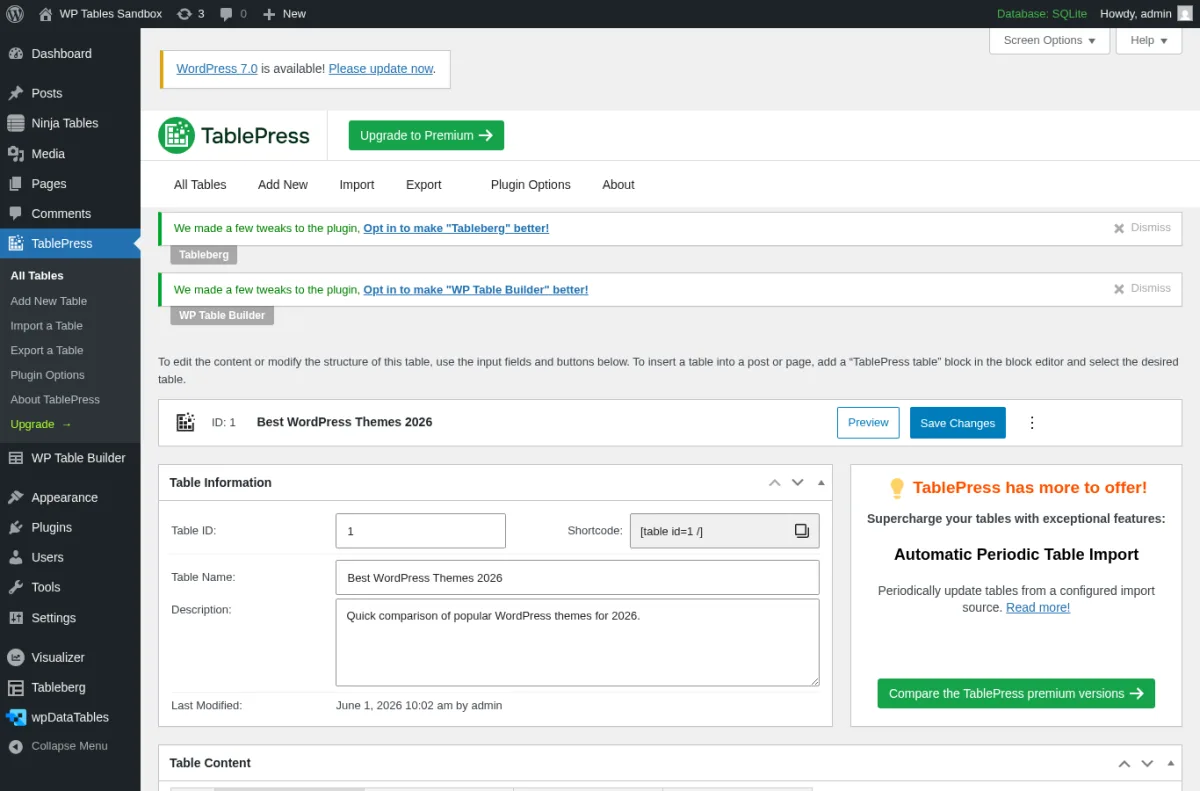Viewport: 1200px width, 791px height.
Task: Open the wpDataTables menu
Action: 70,718
